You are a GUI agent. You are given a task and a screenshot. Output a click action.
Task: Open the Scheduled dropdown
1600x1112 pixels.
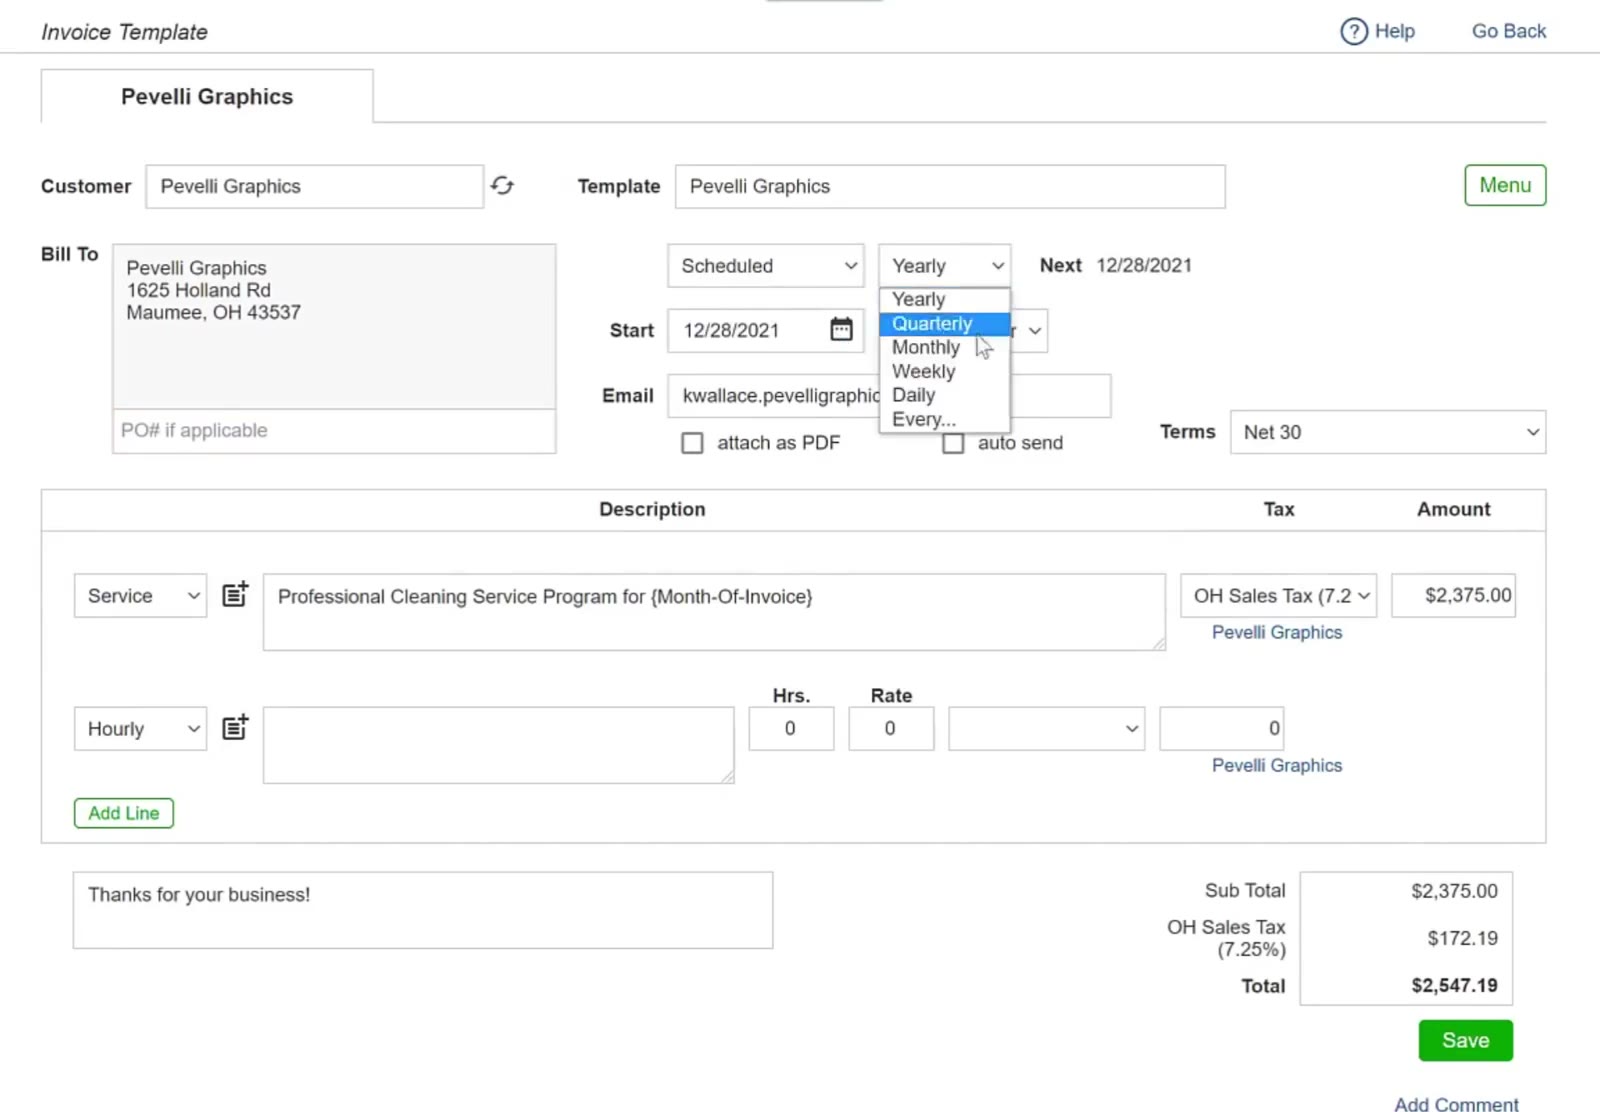[x=766, y=266]
